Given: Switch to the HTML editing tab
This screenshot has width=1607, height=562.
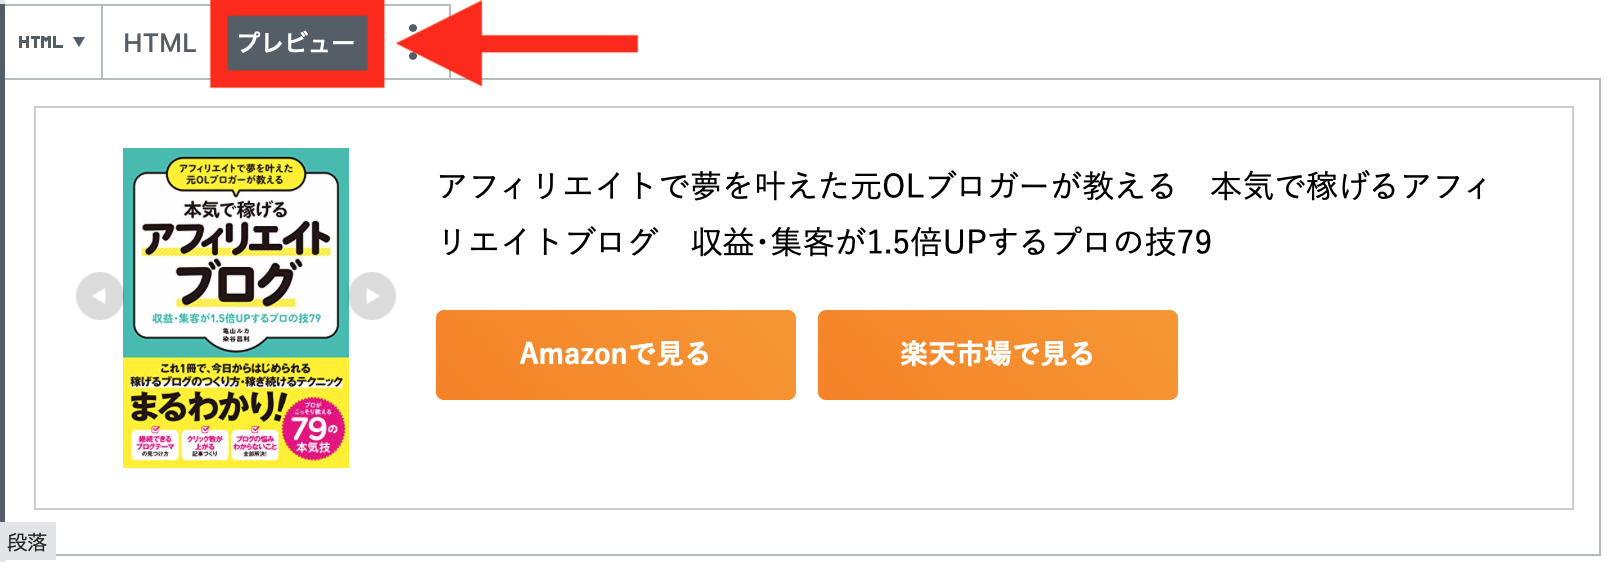Looking at the screenshot, I should [160, 43].
